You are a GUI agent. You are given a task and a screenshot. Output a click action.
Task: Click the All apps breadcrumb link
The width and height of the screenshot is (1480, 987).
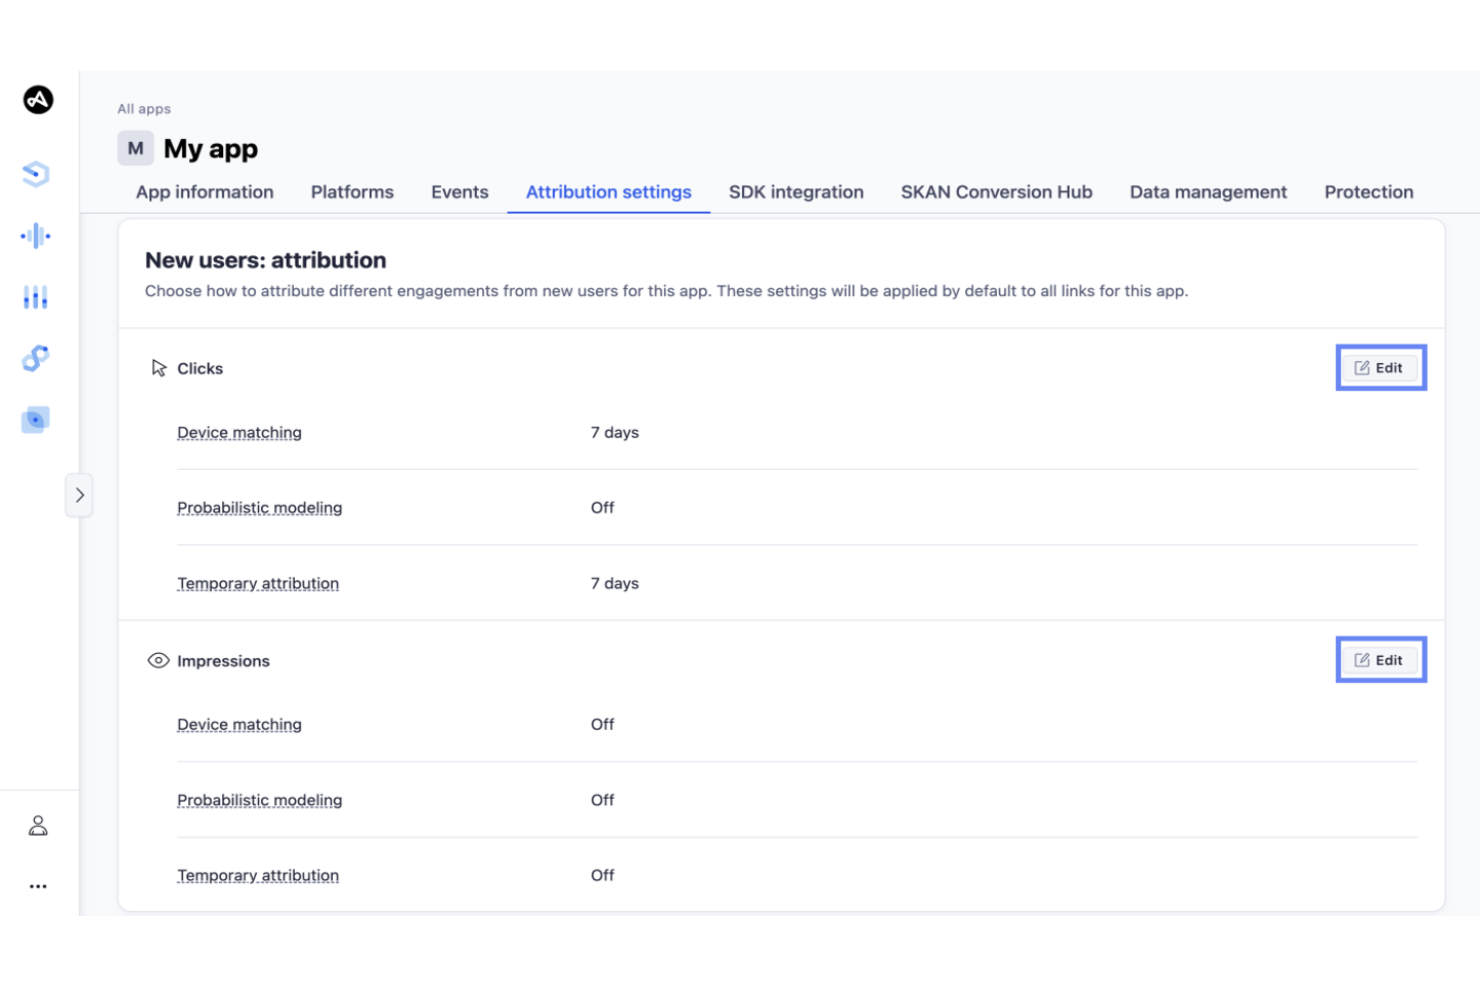coord(144,109)
